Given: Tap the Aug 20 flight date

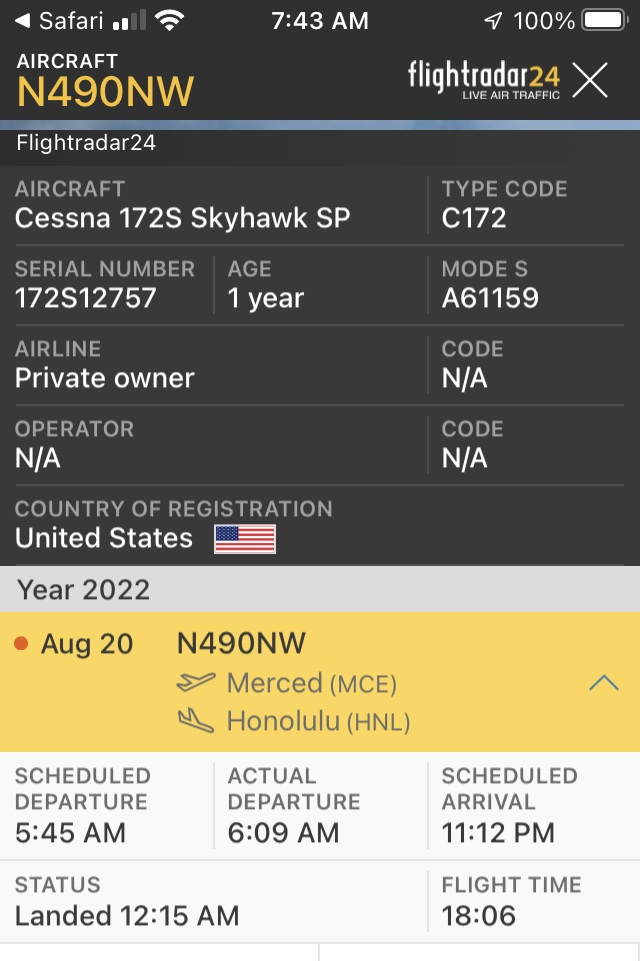Looking at the screenshot, I should pos(87,644).
